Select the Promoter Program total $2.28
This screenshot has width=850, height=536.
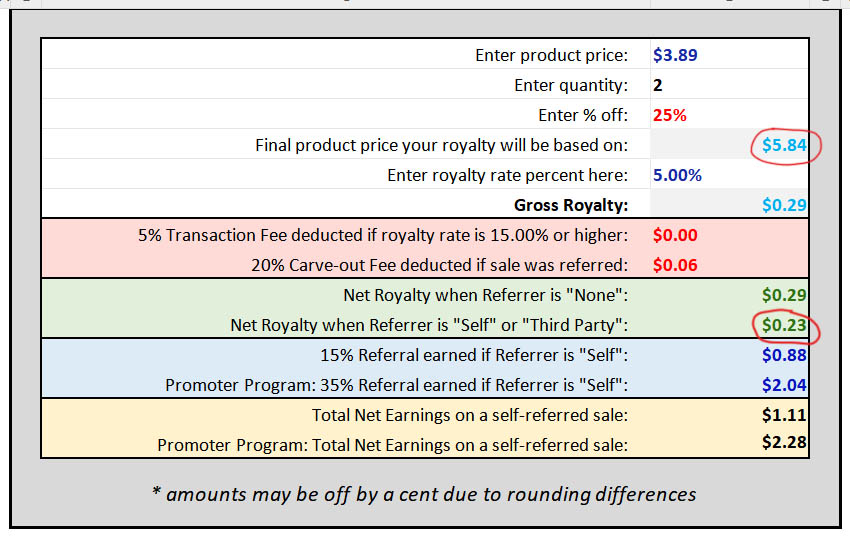pos(784,442)
